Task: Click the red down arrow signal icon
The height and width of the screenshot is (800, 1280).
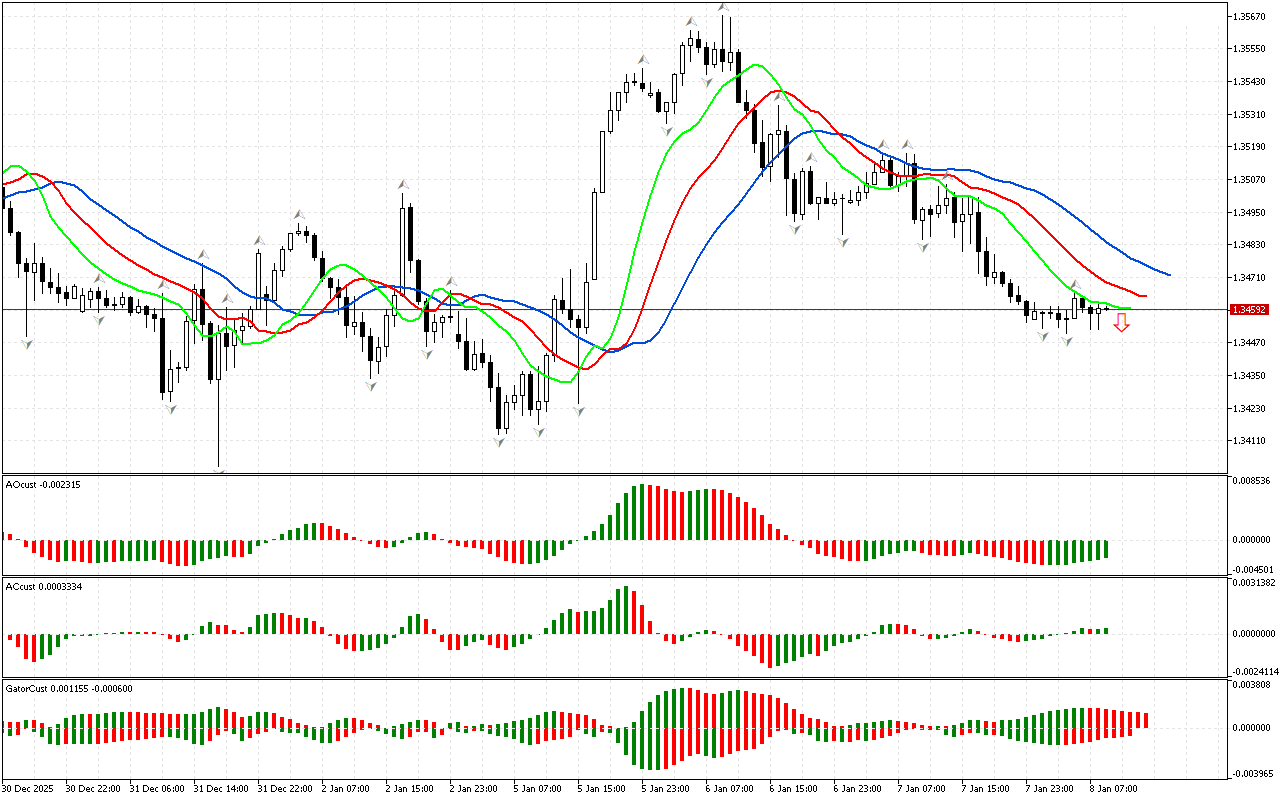Action: pyautogui.click(x=1122, y=322)
